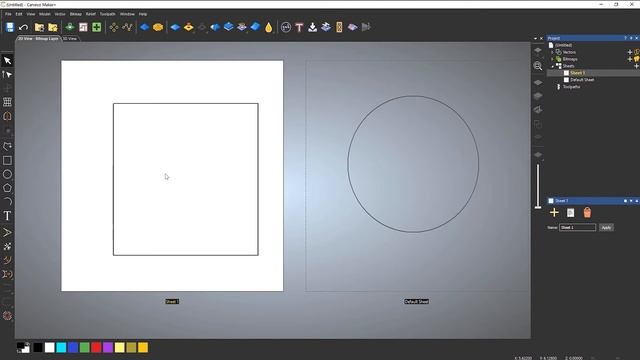This screenshot has height=360, width=640.
Task: Click the add icon on the Bitmaps row
Action: pyautogui.click(x=630, y=59)
